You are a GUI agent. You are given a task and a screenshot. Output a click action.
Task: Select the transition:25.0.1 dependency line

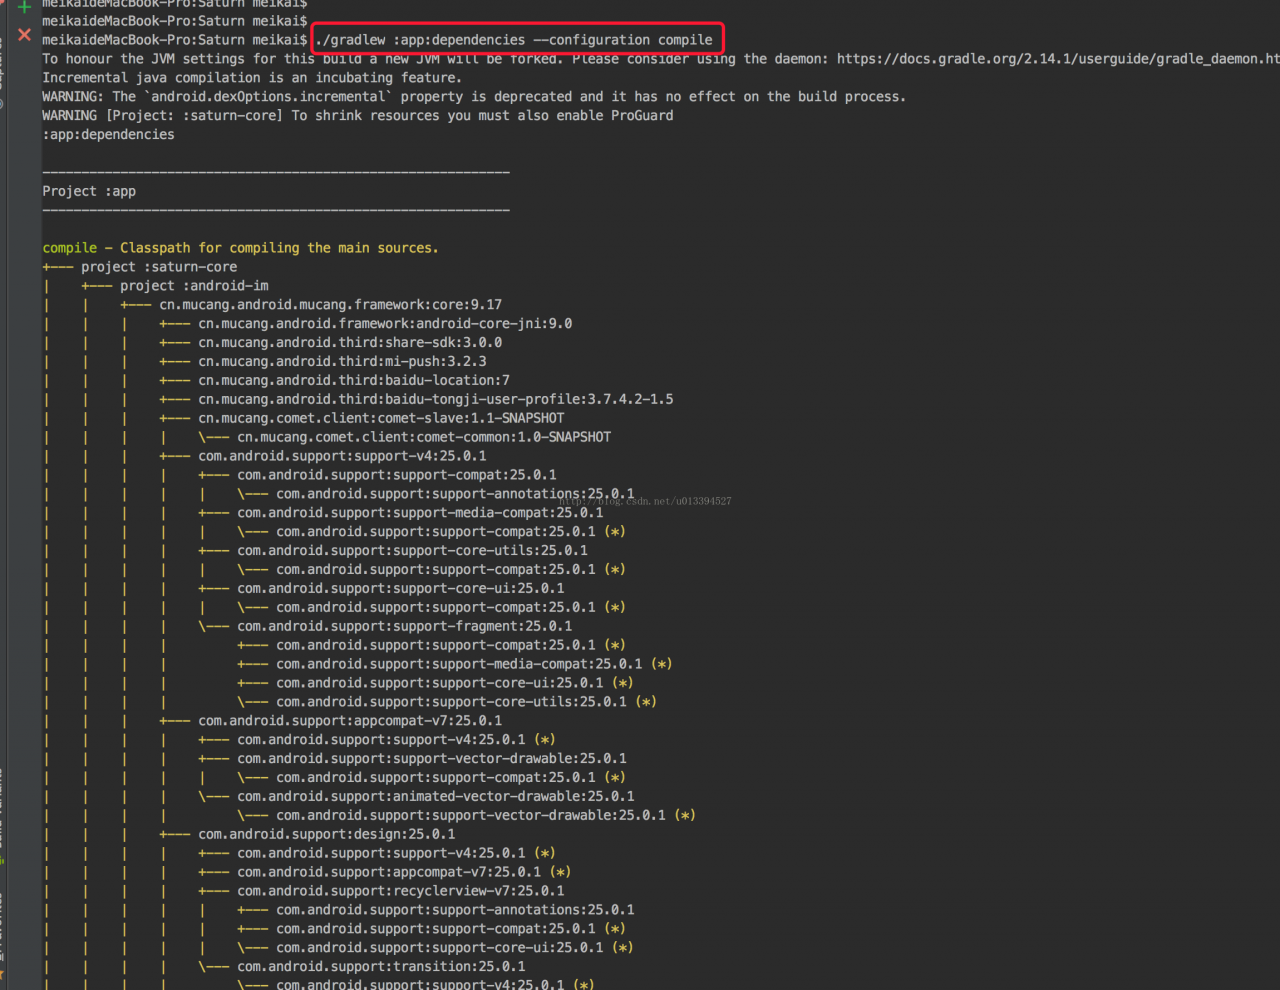point(381,967)
